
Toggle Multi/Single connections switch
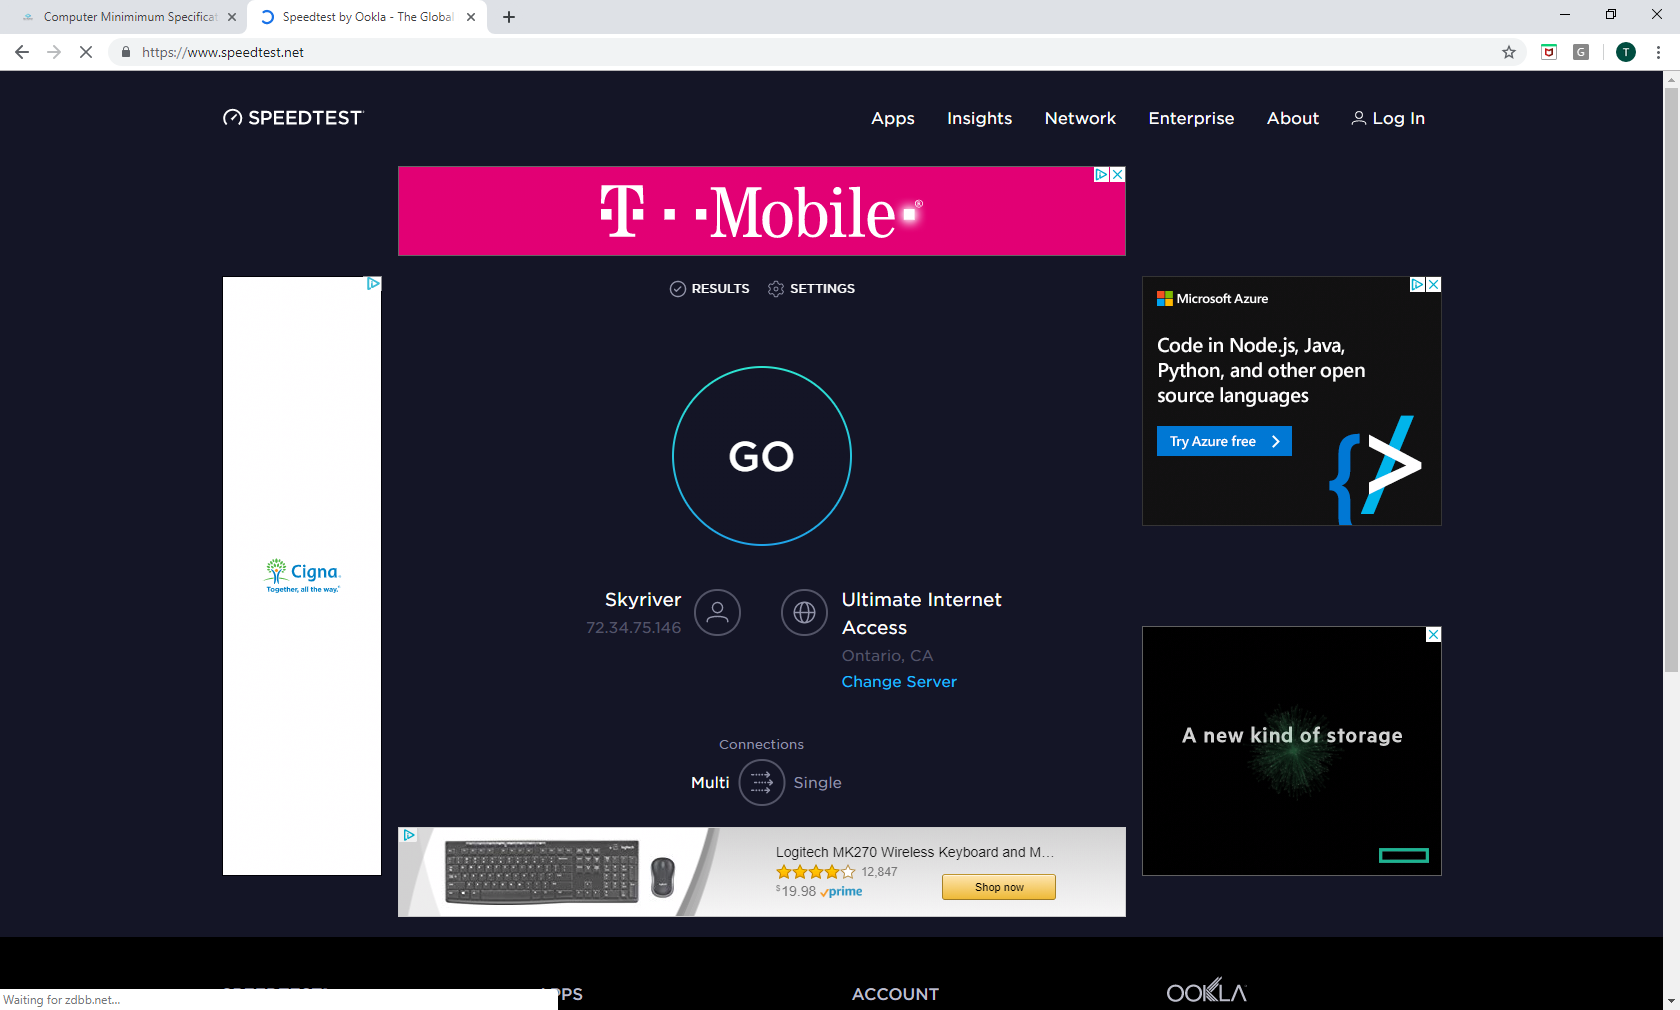[762, 782]
